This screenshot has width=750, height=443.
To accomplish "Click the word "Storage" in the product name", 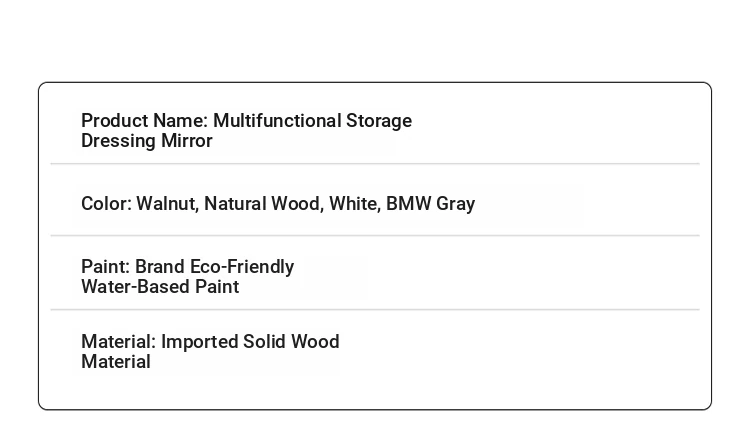I will (x=379, y=121).
